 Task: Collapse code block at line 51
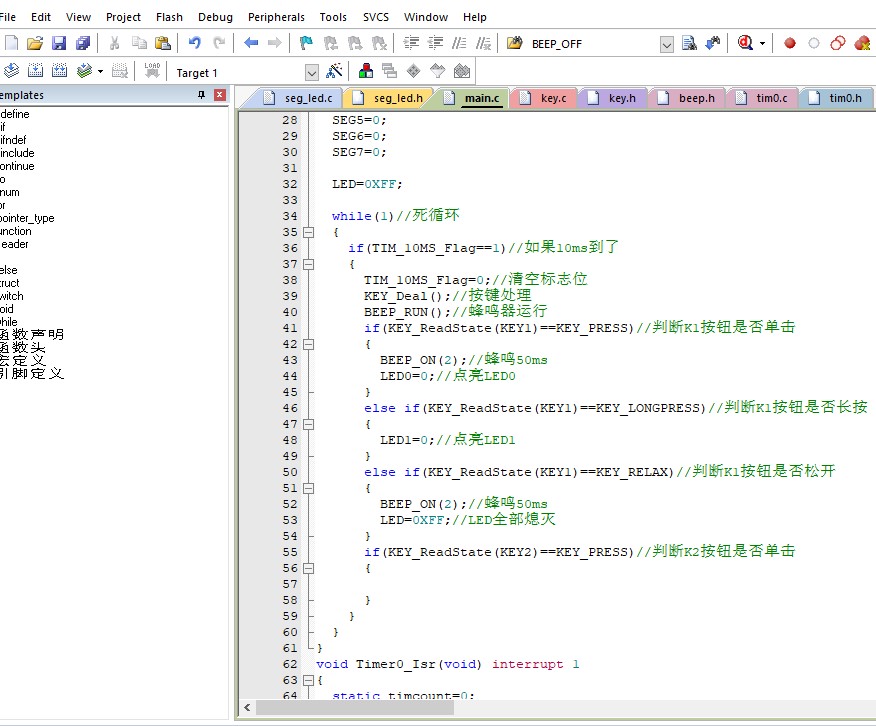click(308, 488)
